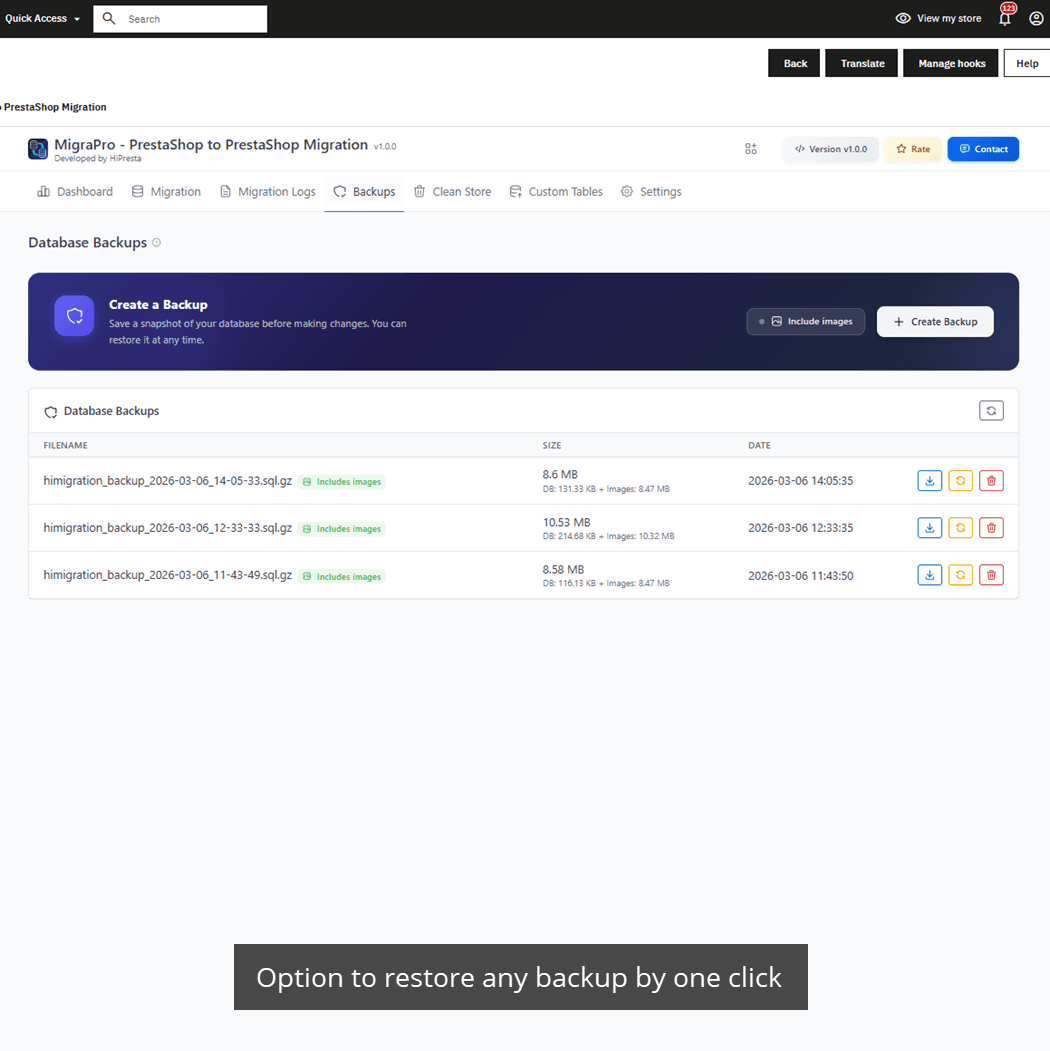Image resolution: width=1050 pixels, height=1051 pixels.
Task: Click the date 2026-03-06 14:05:35
Action: point(801,481)
